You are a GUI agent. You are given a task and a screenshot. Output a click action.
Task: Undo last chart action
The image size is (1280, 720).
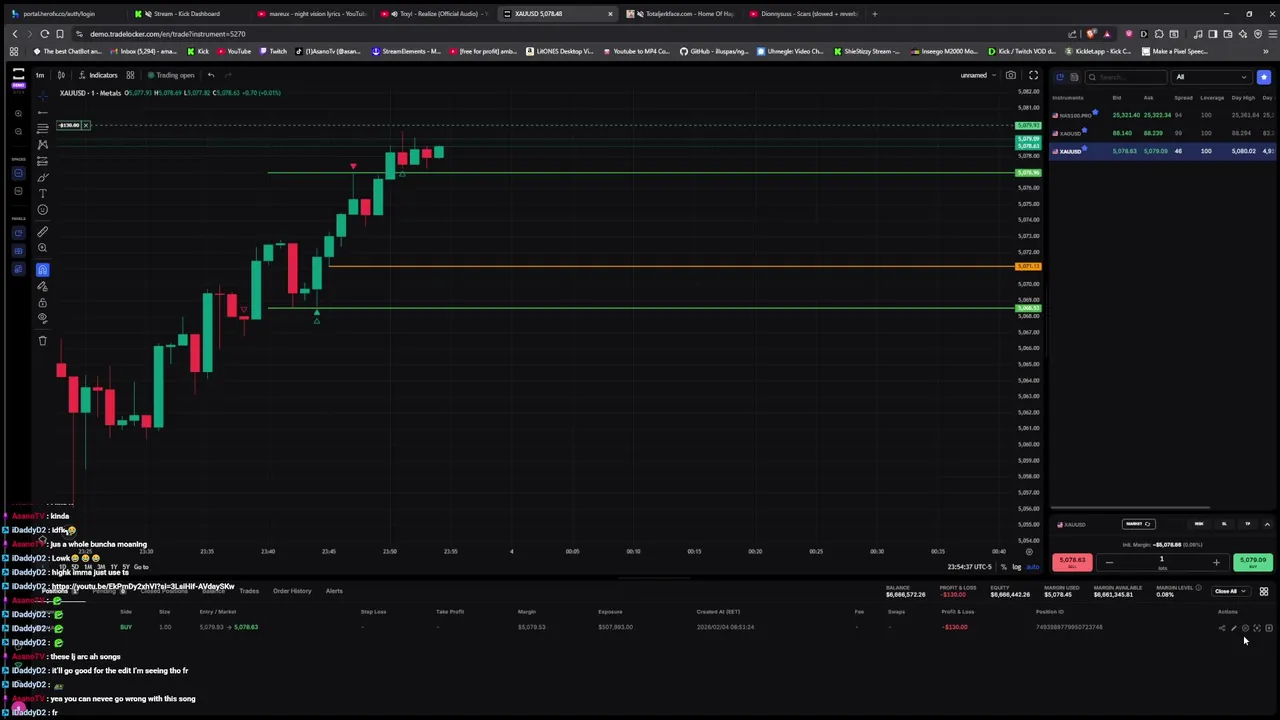point(211,75)
